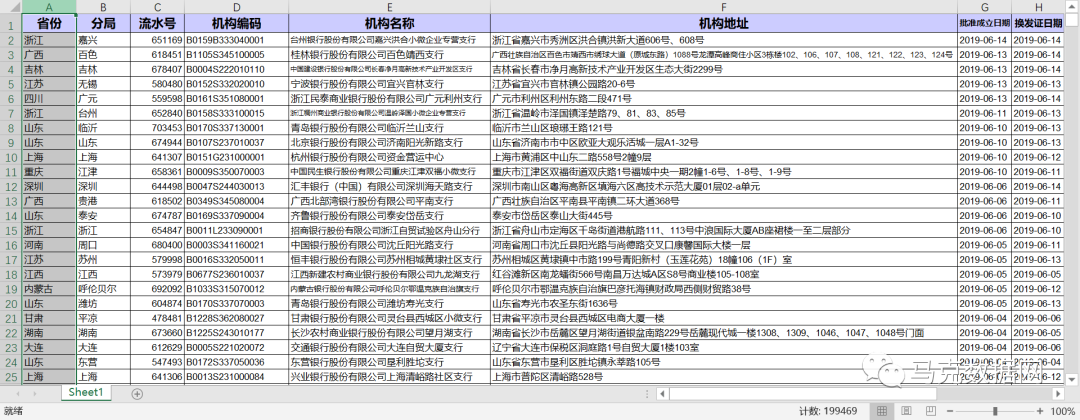This screenshot has width=1080, height=420.
Task: Select column F header
Action: click(724, 7)
